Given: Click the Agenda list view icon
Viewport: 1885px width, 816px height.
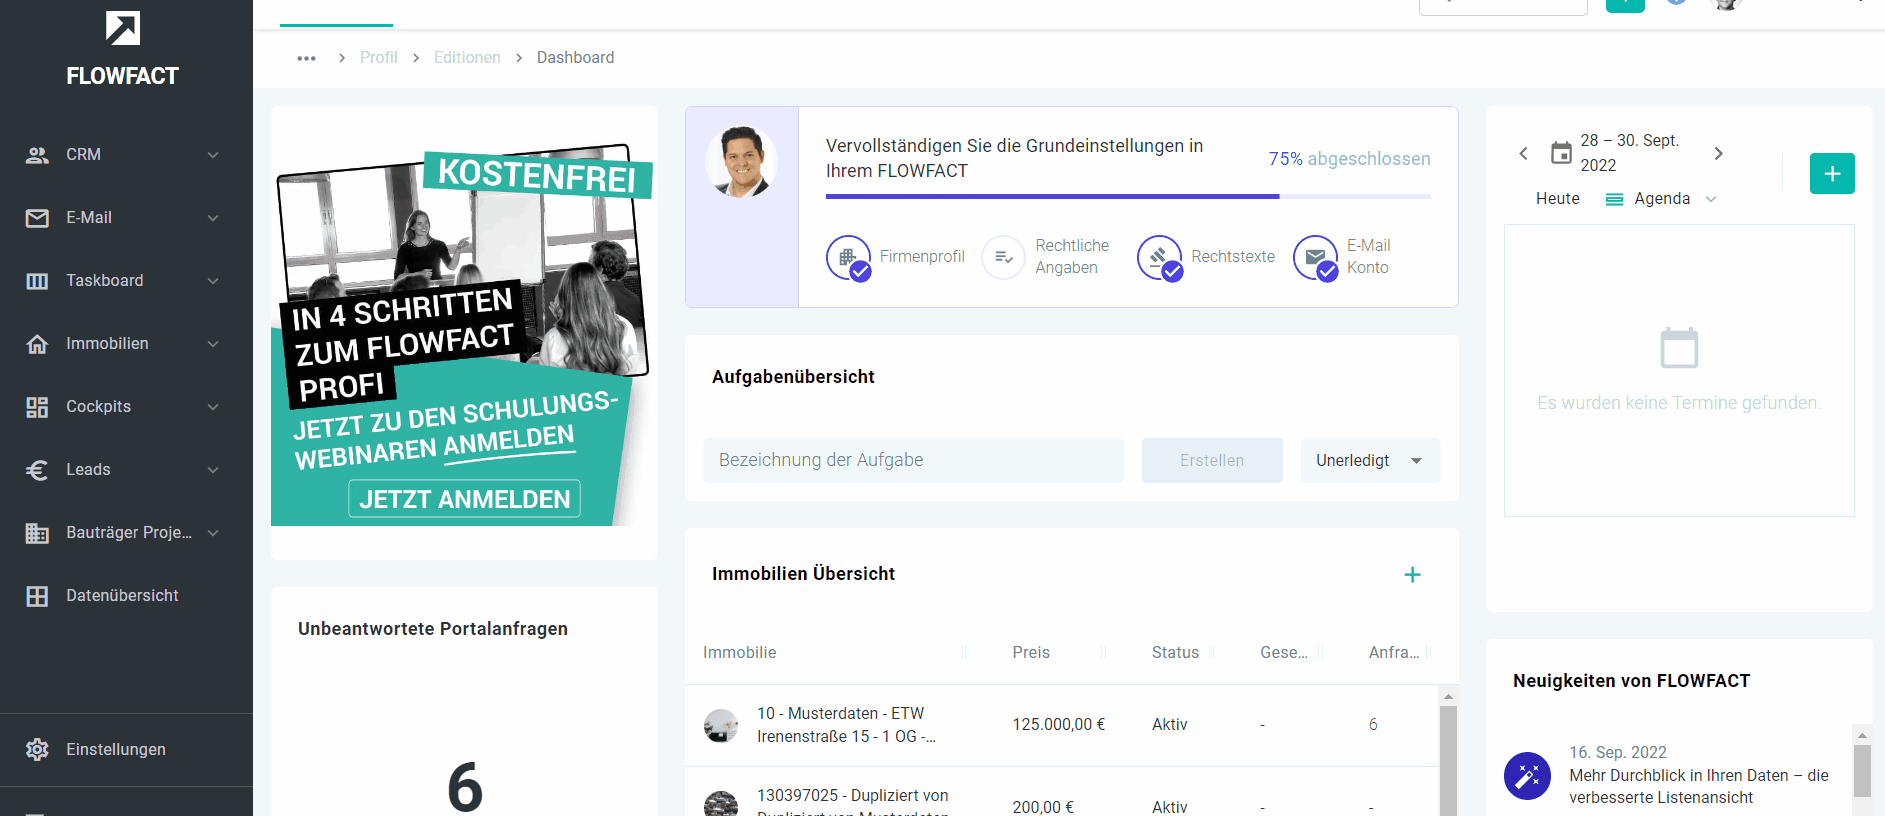Looking at the screenshot, I should point(1614,199).
